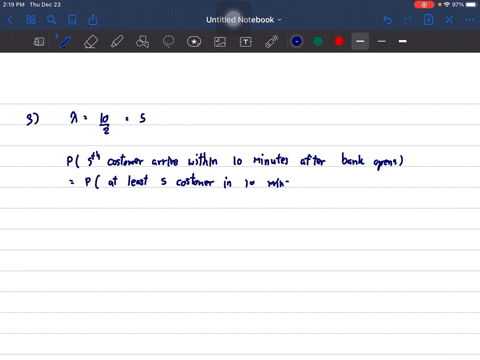480x360 pixels.
Task: Bookmark this page
Action: [72, 20]
